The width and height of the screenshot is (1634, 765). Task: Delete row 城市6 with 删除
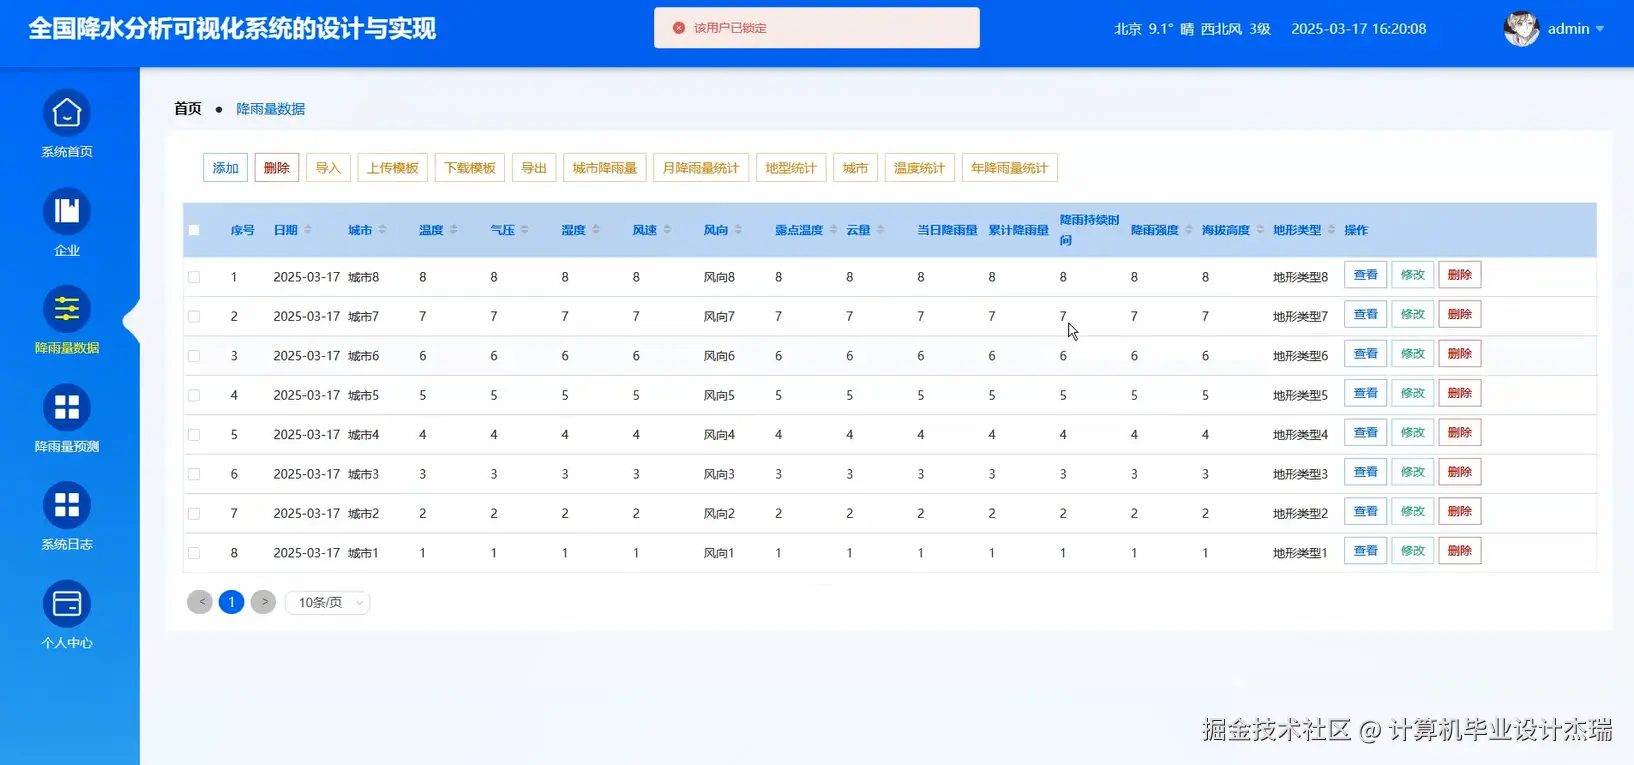tap(1460, 354)
